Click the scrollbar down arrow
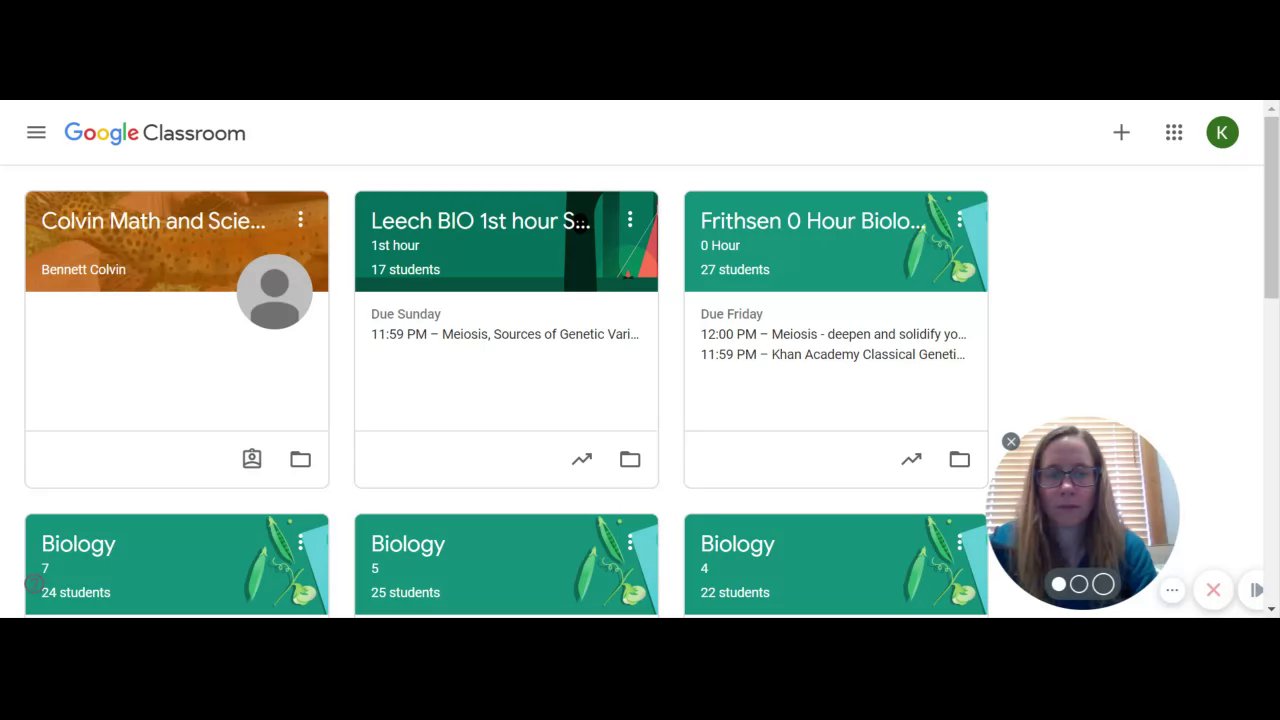1280x720 pixels. point(1271,608)
